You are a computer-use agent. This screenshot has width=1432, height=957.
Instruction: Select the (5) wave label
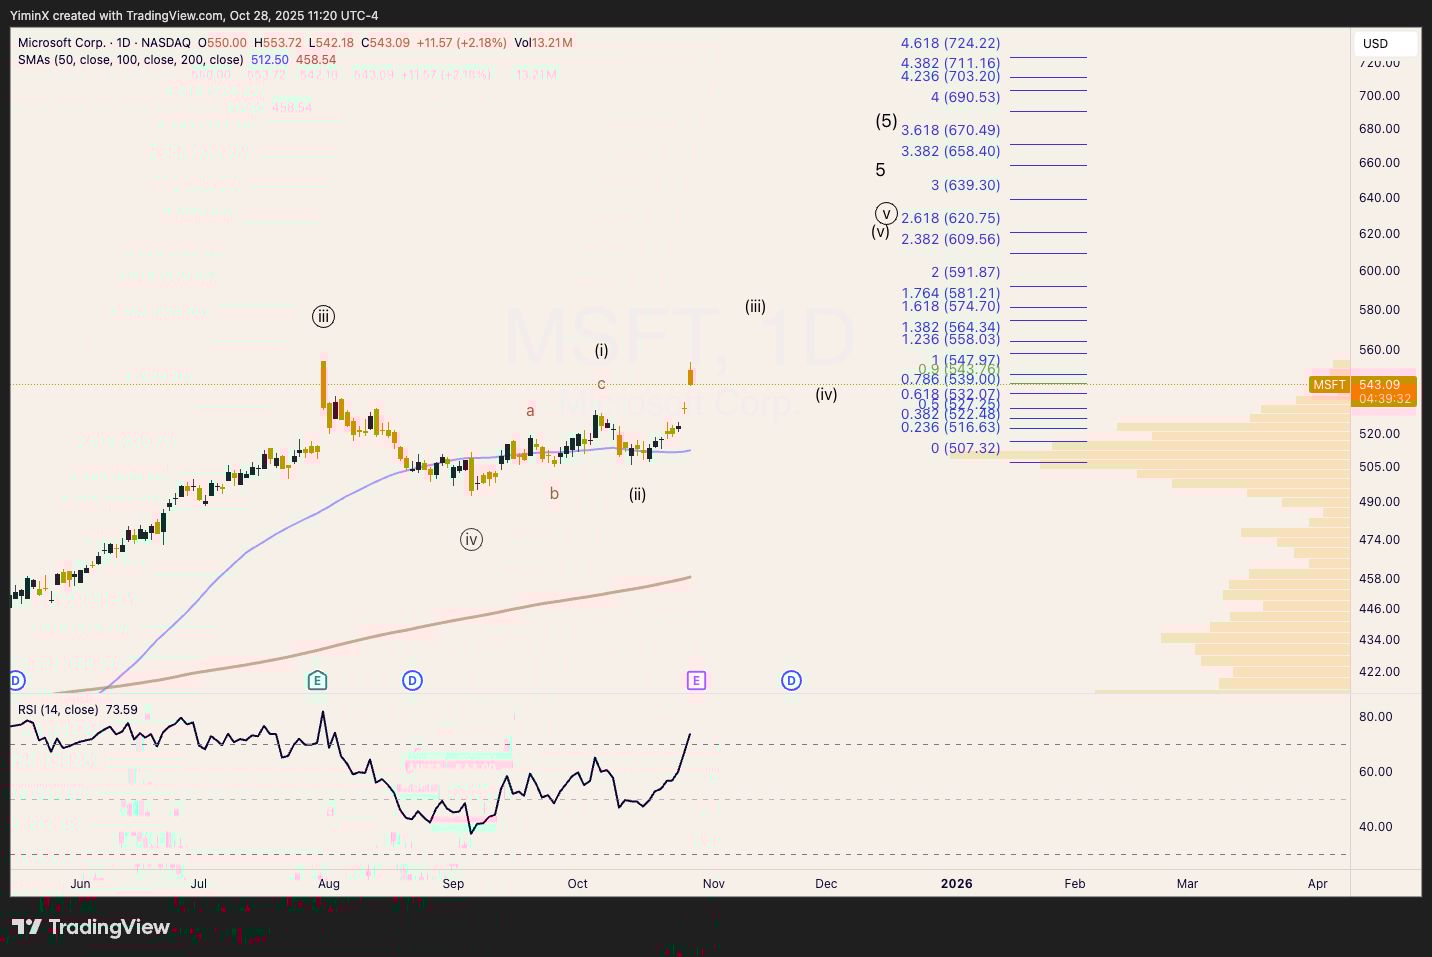pyautogui.click(x=886, y=121)
